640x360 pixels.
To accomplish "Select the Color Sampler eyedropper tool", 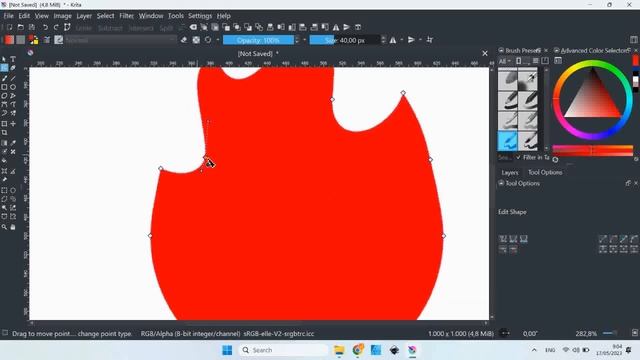I will pyautogui.click(x=13, y=142).
